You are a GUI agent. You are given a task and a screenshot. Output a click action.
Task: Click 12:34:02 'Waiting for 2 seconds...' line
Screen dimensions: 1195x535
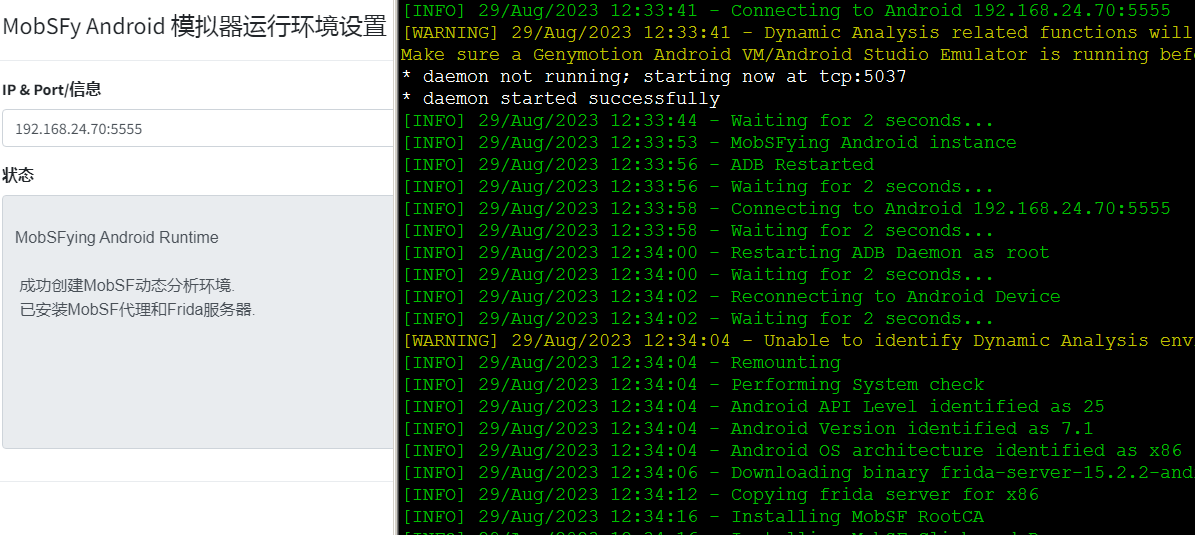click(698, 319)
